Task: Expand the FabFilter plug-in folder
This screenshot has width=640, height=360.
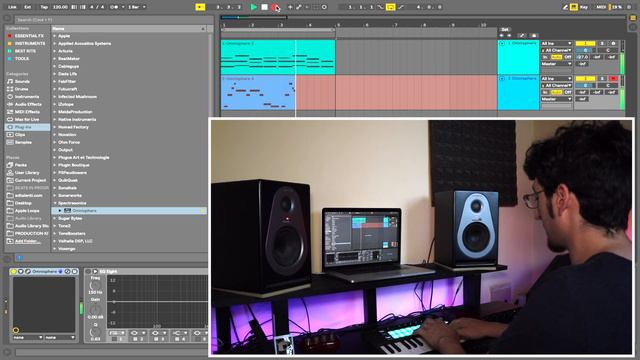Action: pyautogui.click(x=54, y=82)
